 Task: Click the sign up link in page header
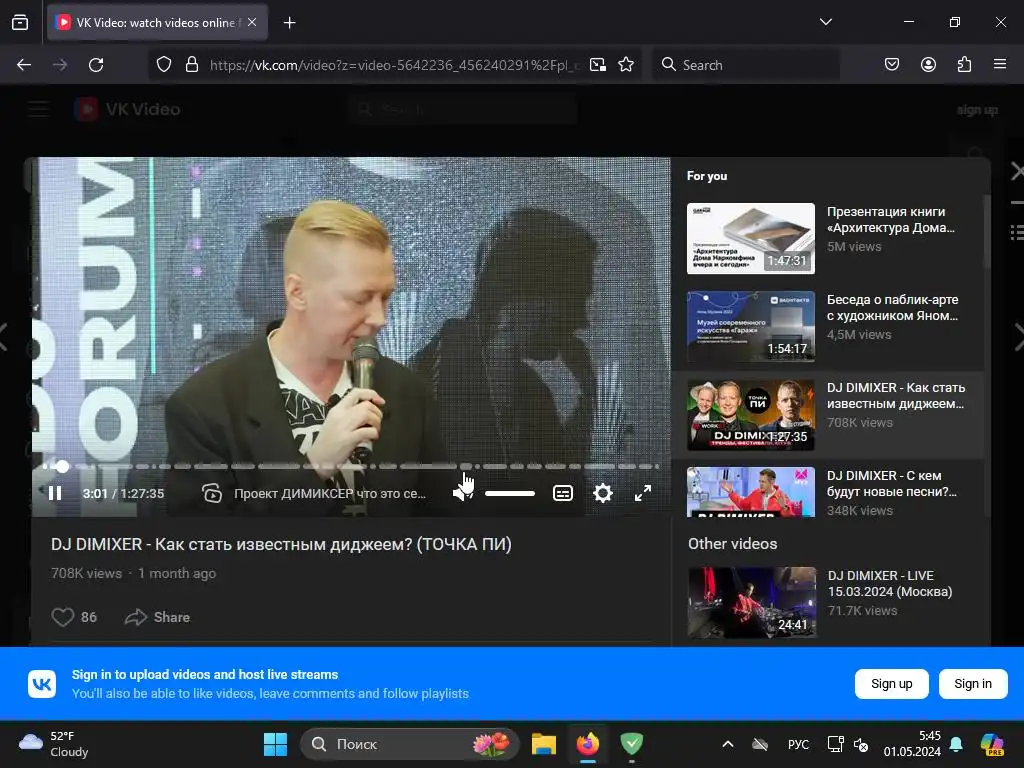977,110
